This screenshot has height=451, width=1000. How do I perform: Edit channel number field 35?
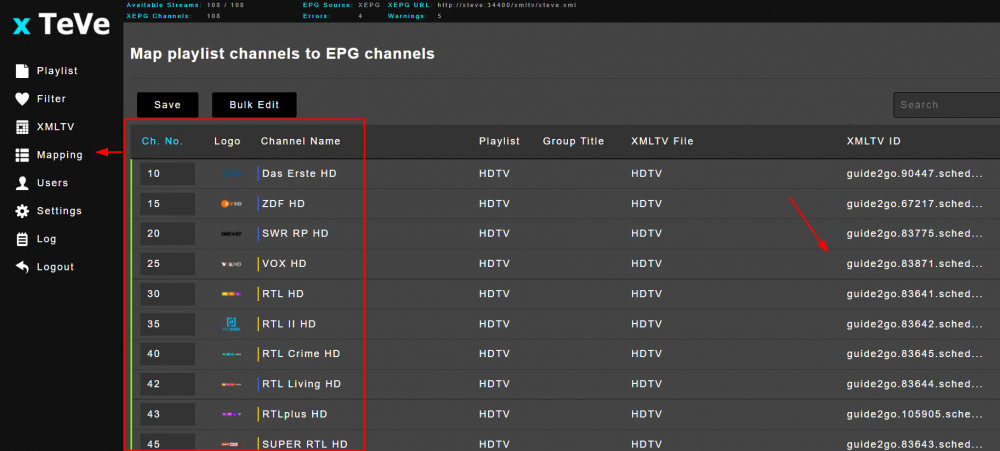pos(168,323)
